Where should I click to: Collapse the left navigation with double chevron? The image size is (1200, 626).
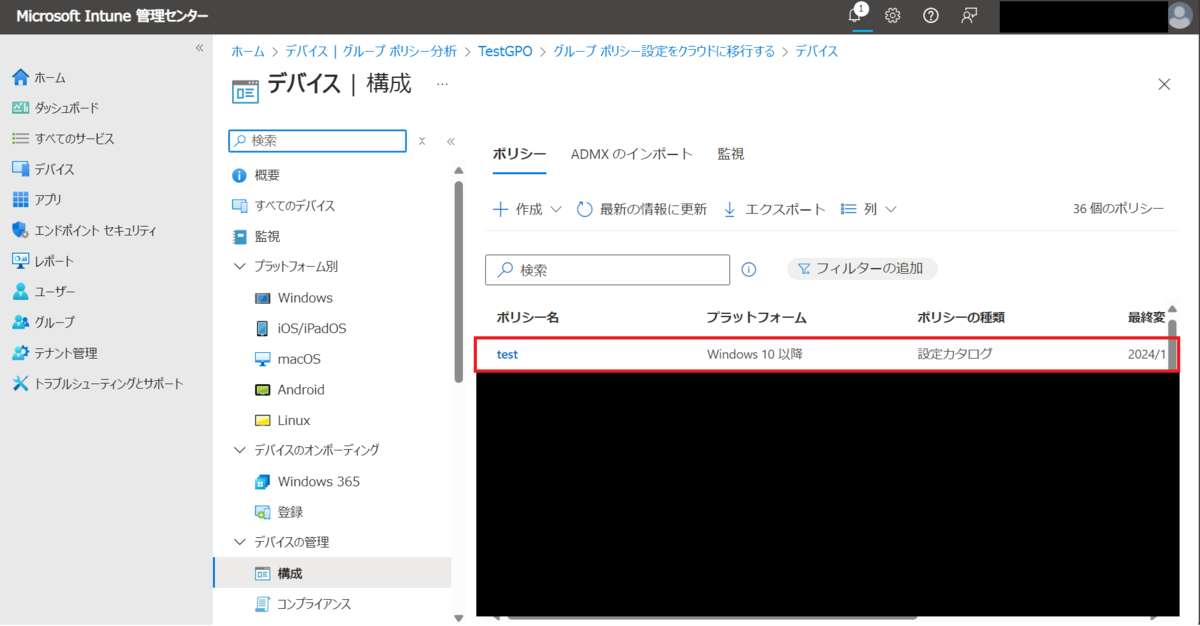(x=199, y=48)
